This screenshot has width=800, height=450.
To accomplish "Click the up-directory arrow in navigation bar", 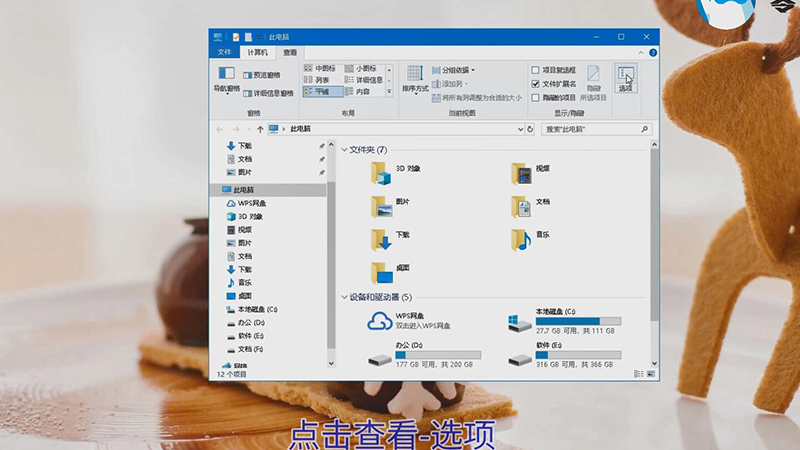I will pyautogui.click(x=260, y=129).
